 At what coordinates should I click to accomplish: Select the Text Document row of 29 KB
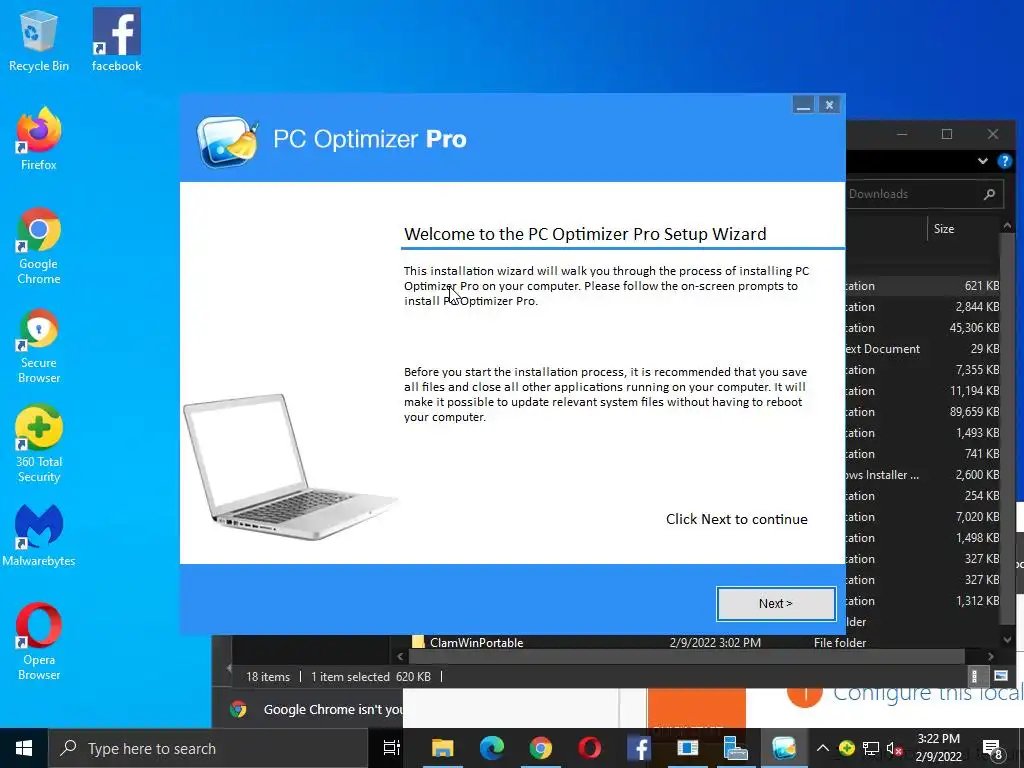923,349
